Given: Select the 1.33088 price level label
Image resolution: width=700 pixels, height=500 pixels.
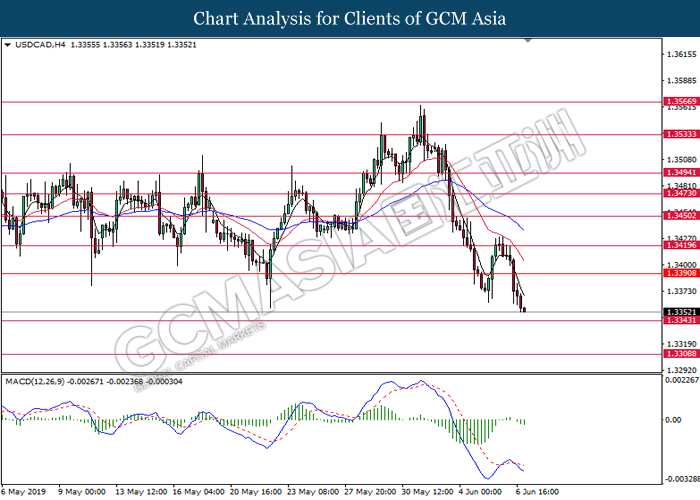Looking at the screenshot, I should coord(682,354).
